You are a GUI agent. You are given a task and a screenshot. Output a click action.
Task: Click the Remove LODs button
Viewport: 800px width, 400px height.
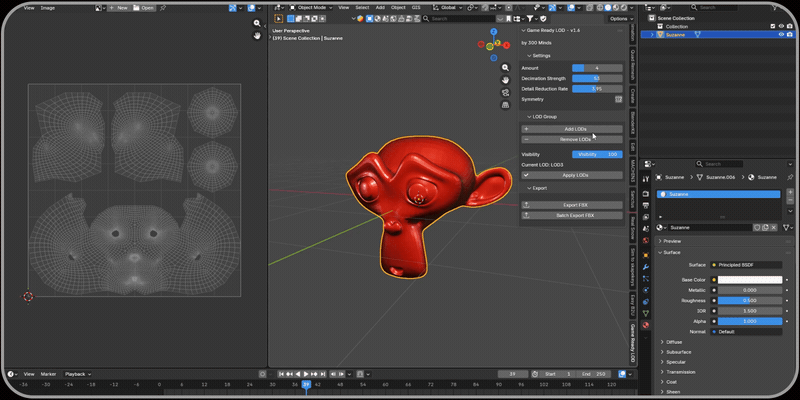pos(572,139)
